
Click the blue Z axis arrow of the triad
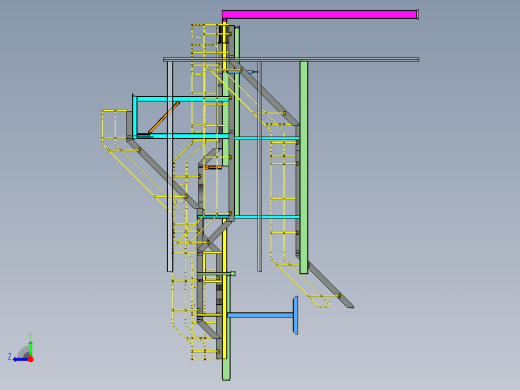tap(20, 359)
